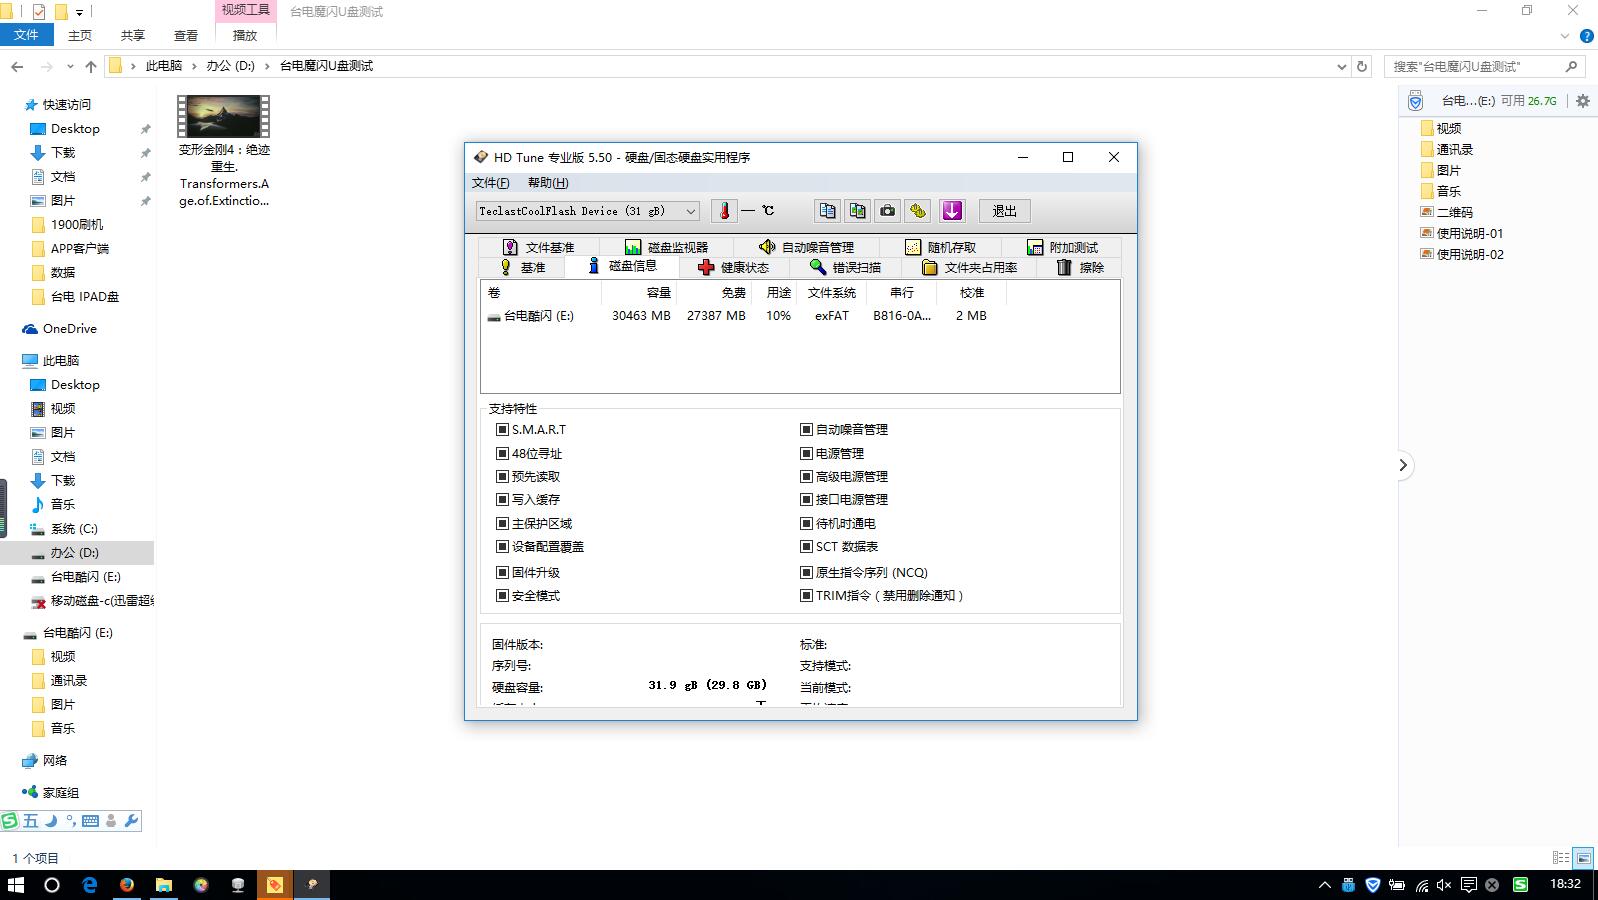Expand the address bar history dropdown
1598x900 pixels.
1341,66
